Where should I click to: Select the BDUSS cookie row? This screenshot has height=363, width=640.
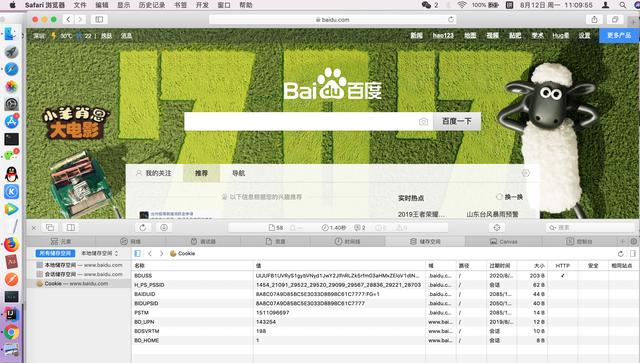(386, 276)
